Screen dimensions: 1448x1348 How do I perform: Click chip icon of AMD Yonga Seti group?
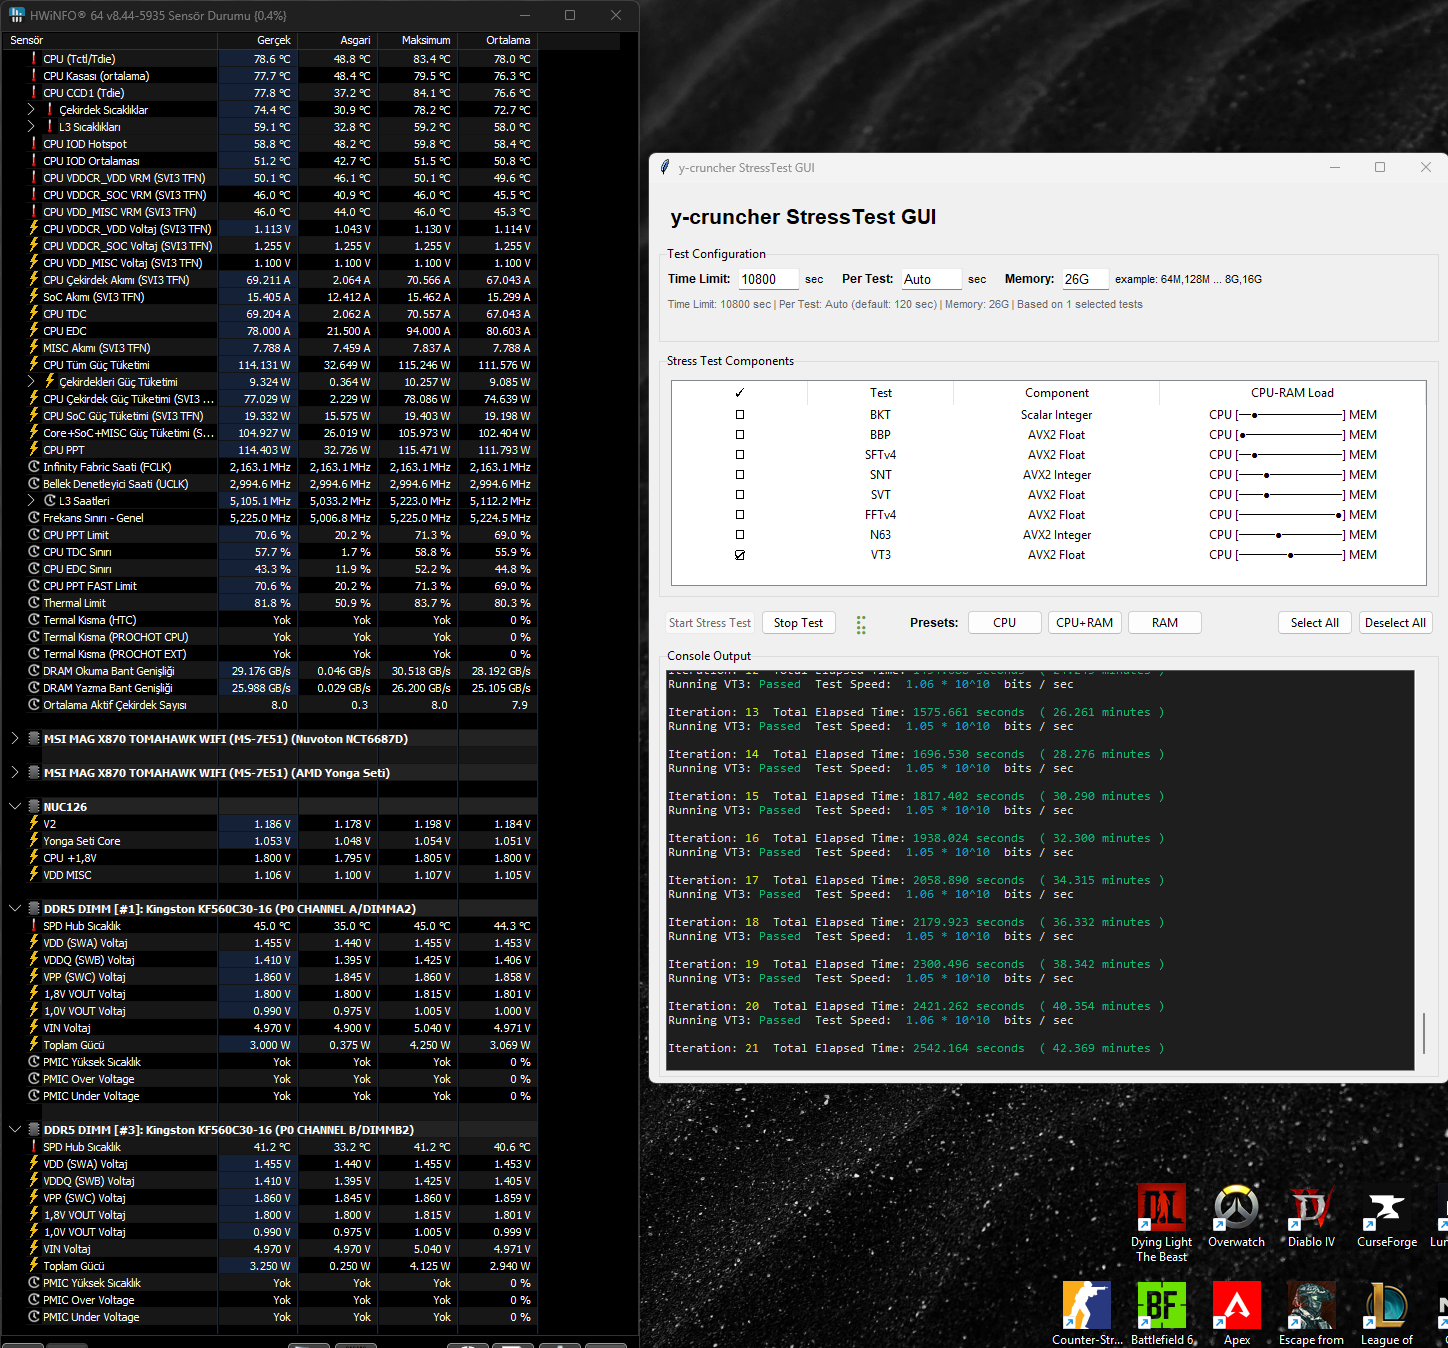pyautogui.click(x=34, y=773)
